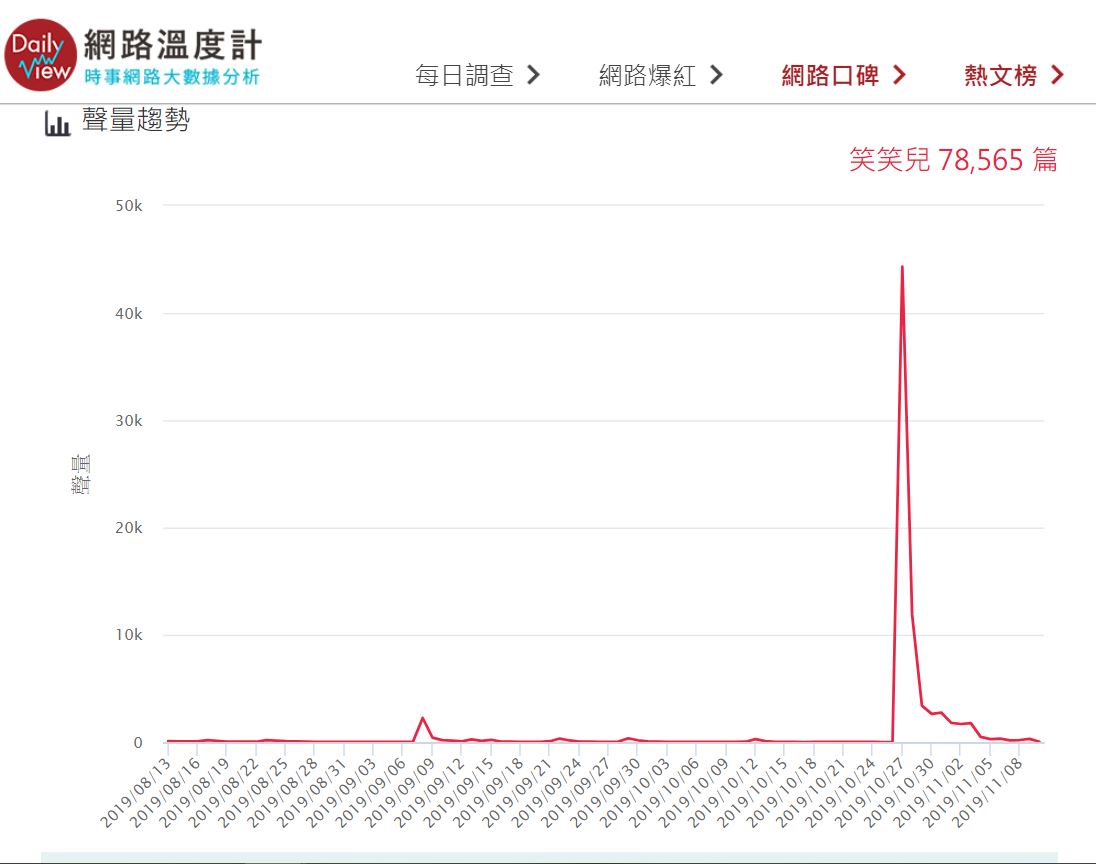Toggle the 笑笑兒 78,565 篇 legend series
The height and width of the screenshot is (864, 1096).
pyautogui.click(x=953, y=159)
